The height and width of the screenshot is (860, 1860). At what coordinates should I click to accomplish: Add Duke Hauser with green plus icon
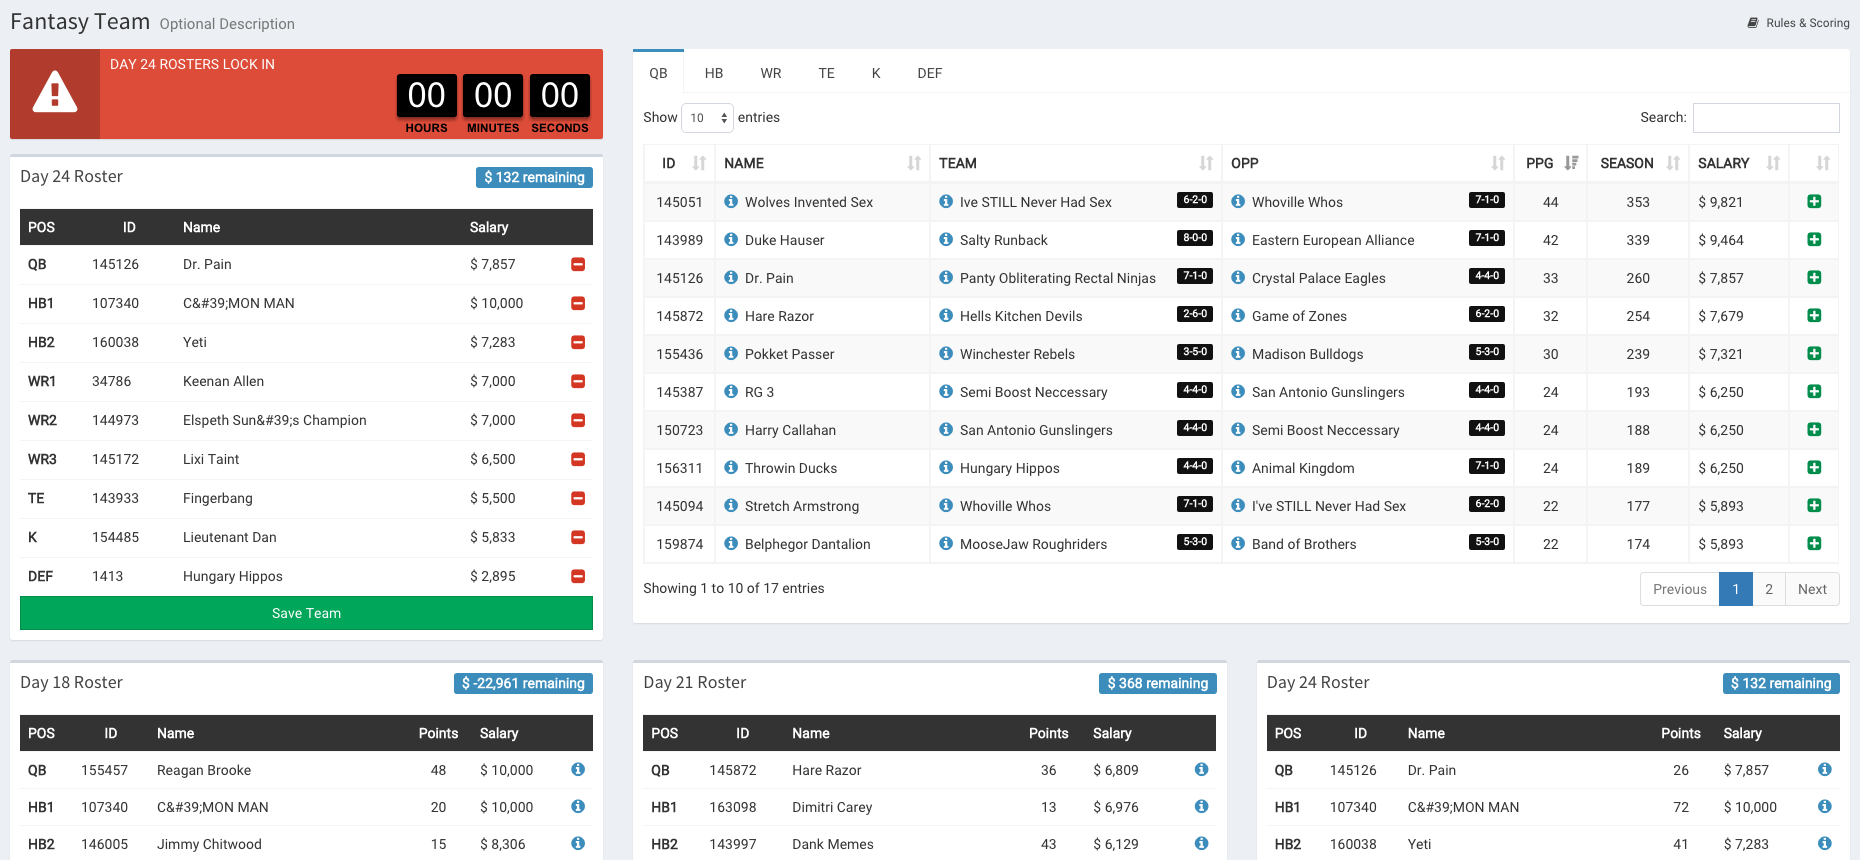(1814, 240)
